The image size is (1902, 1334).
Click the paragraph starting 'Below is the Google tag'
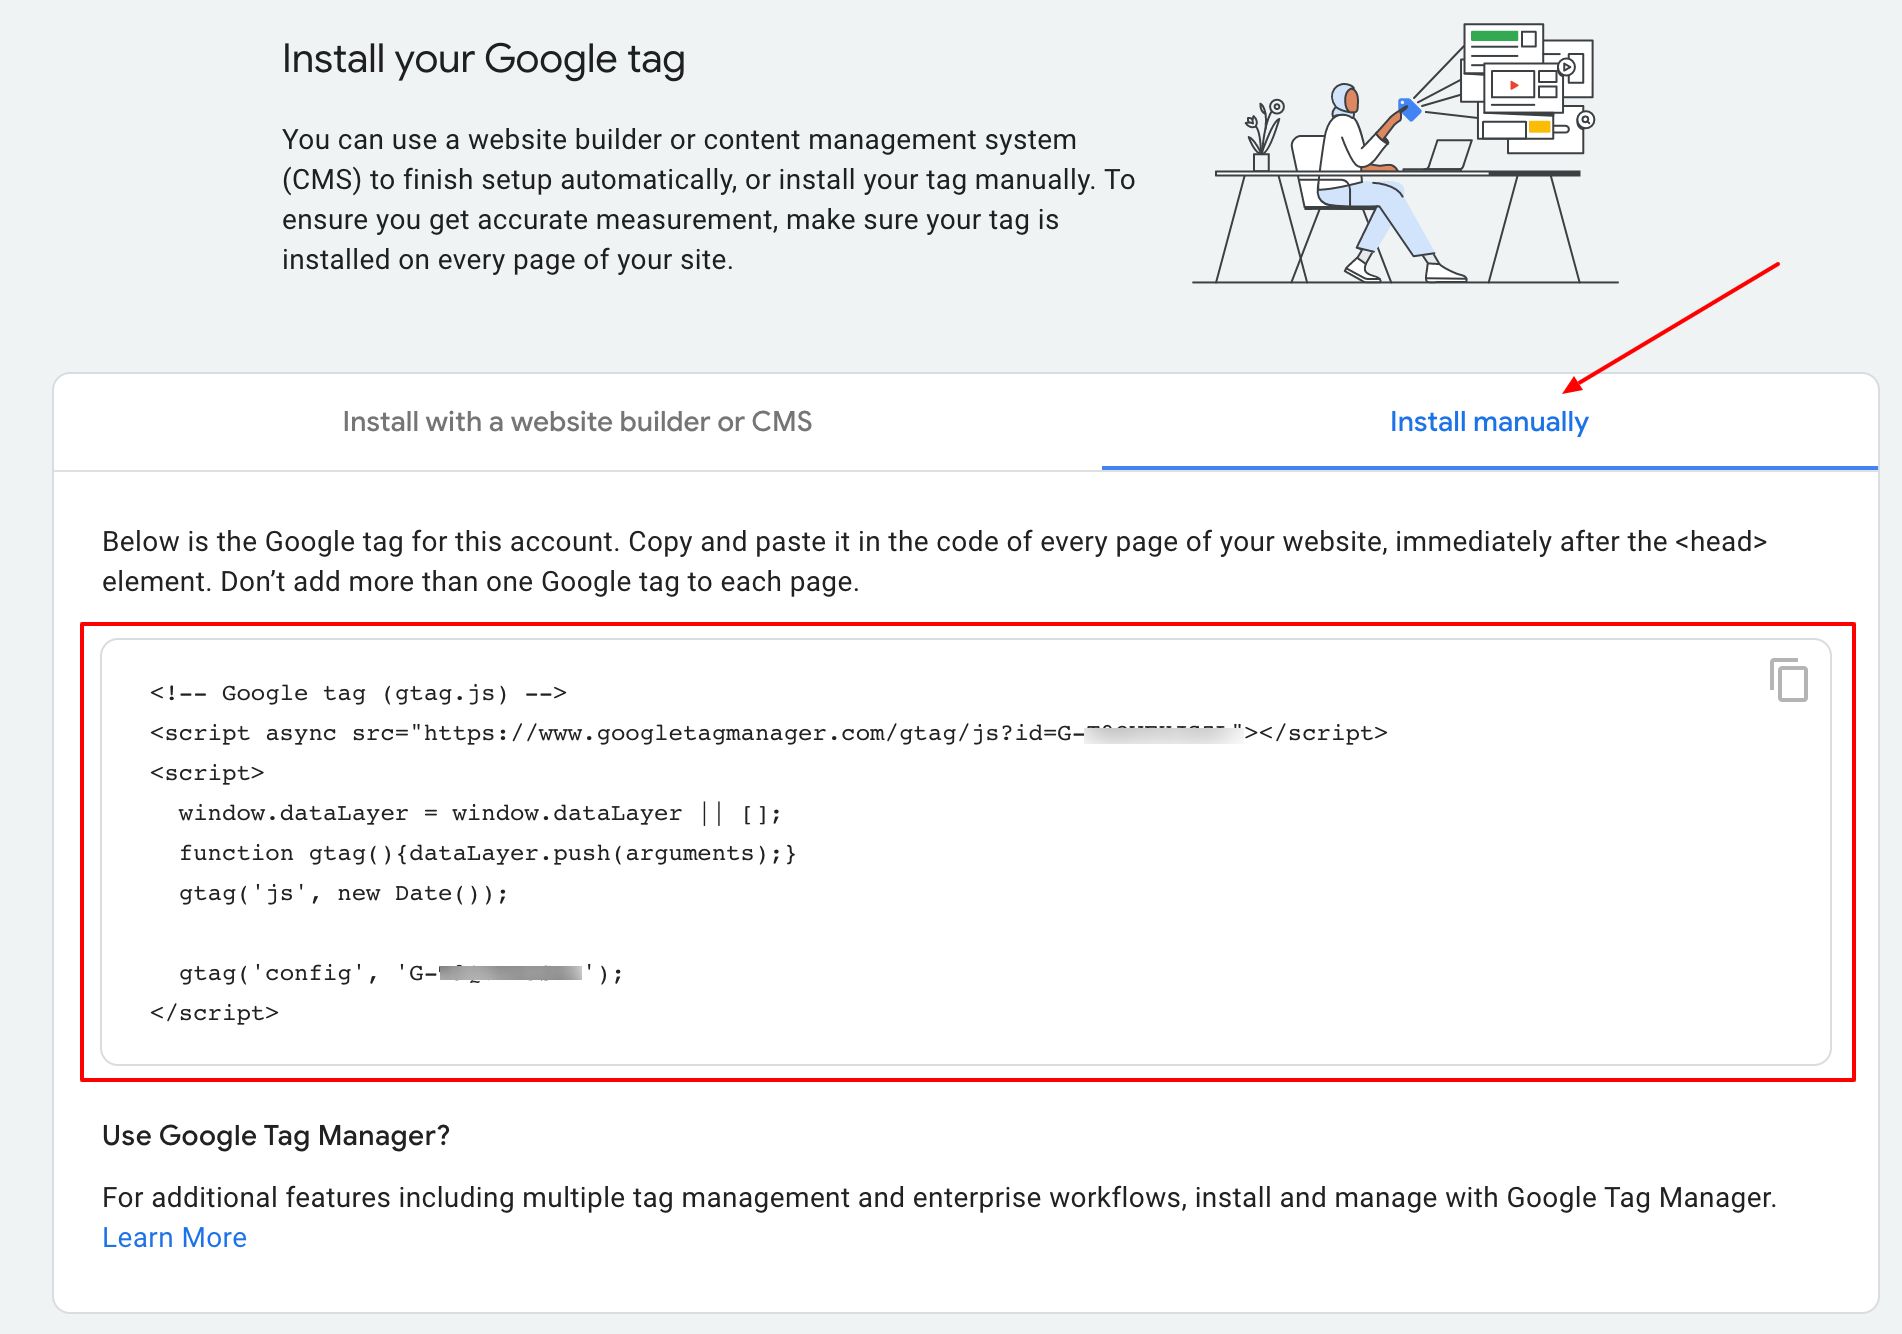click(934, 562)
